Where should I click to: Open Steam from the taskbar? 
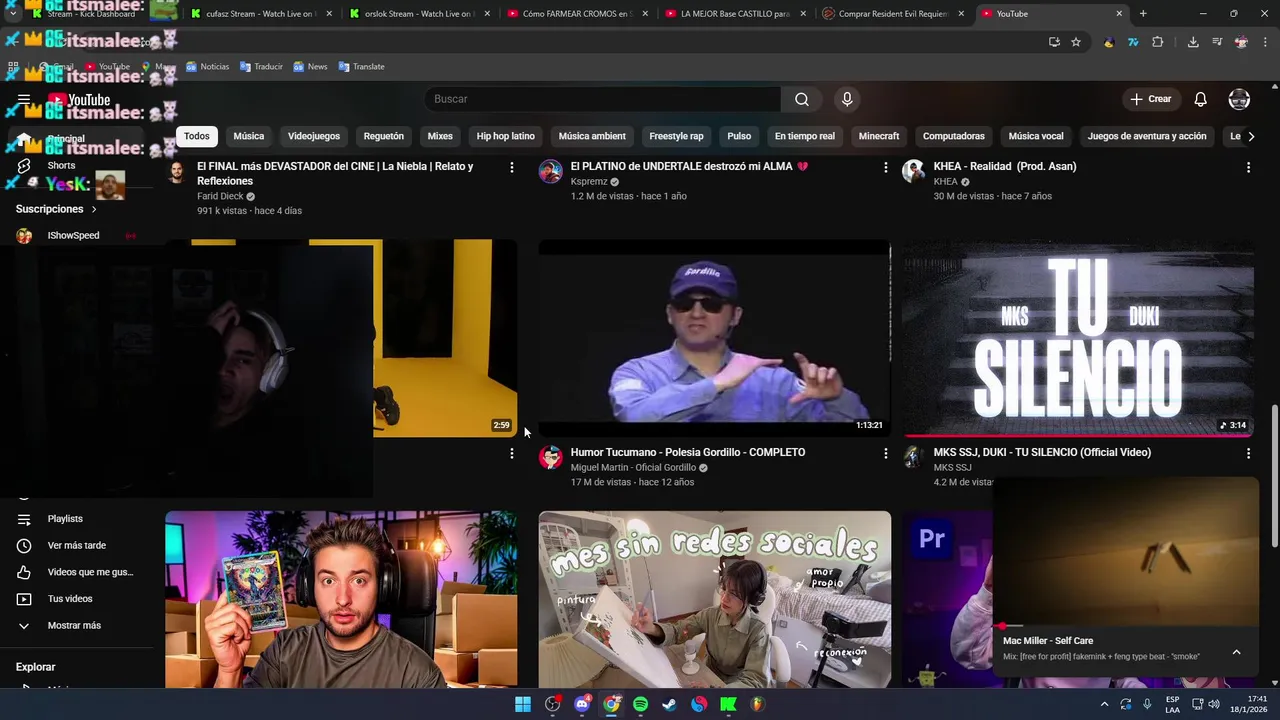click(669, 704)
